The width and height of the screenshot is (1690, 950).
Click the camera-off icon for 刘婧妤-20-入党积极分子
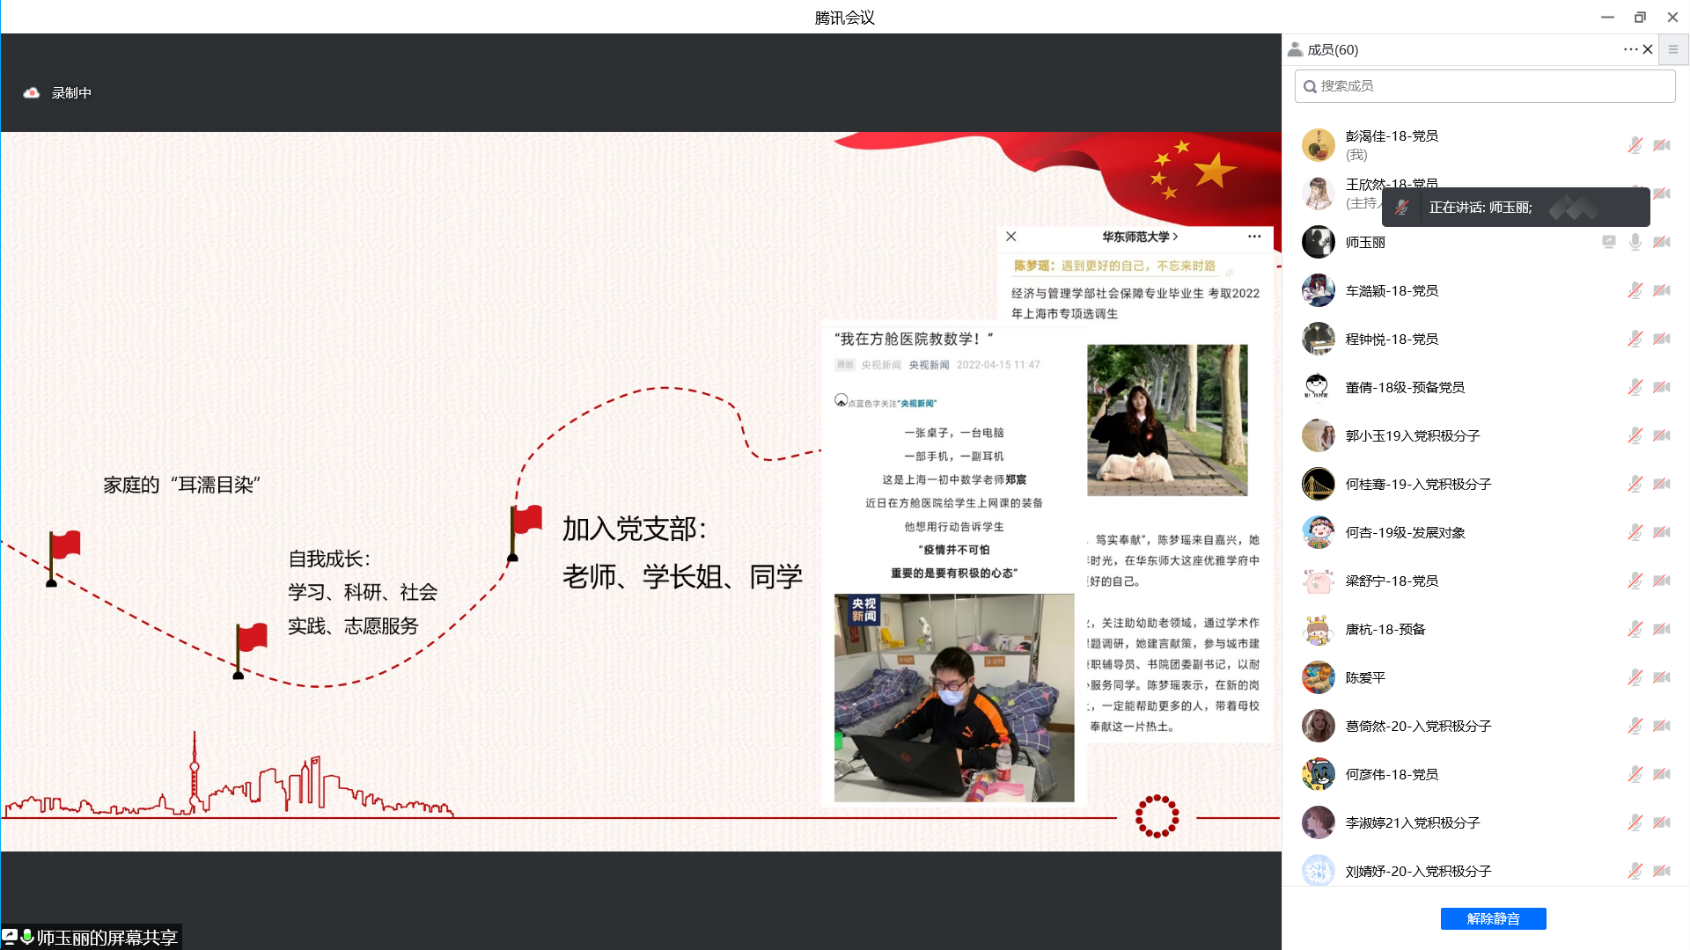[1662, 871]
